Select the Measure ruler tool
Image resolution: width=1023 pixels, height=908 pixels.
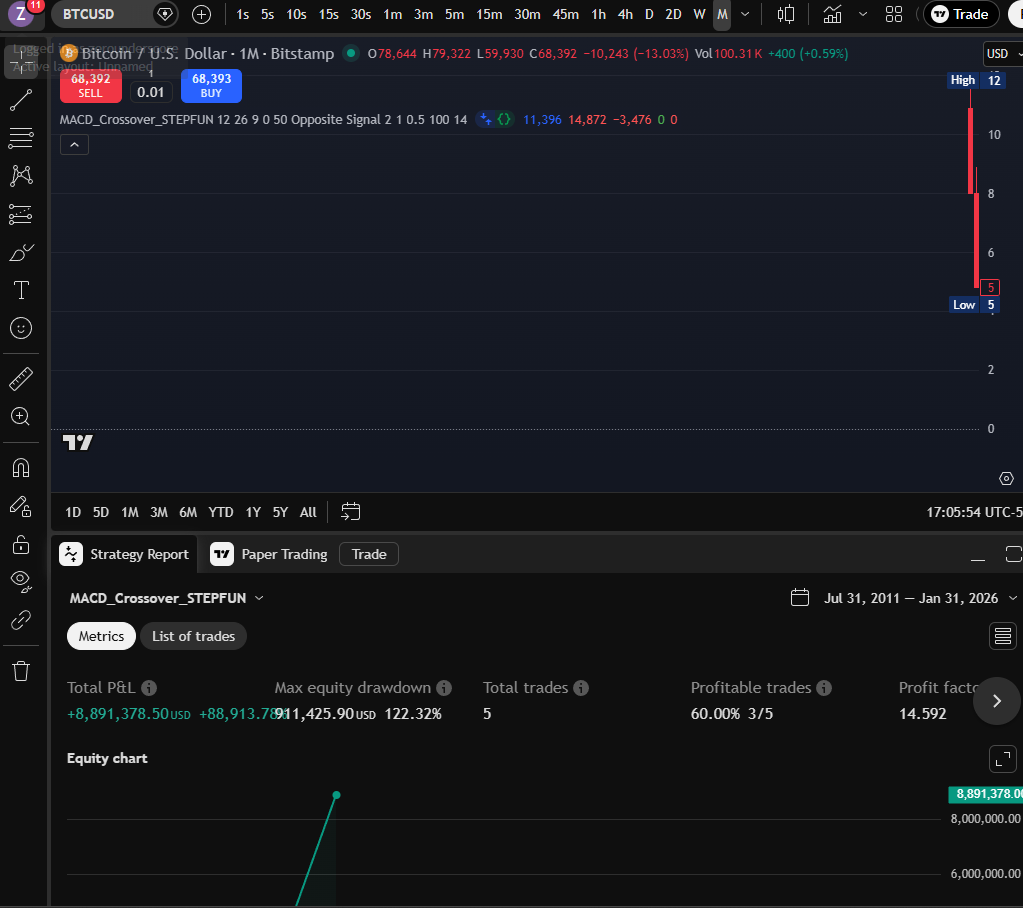point(21,378)
